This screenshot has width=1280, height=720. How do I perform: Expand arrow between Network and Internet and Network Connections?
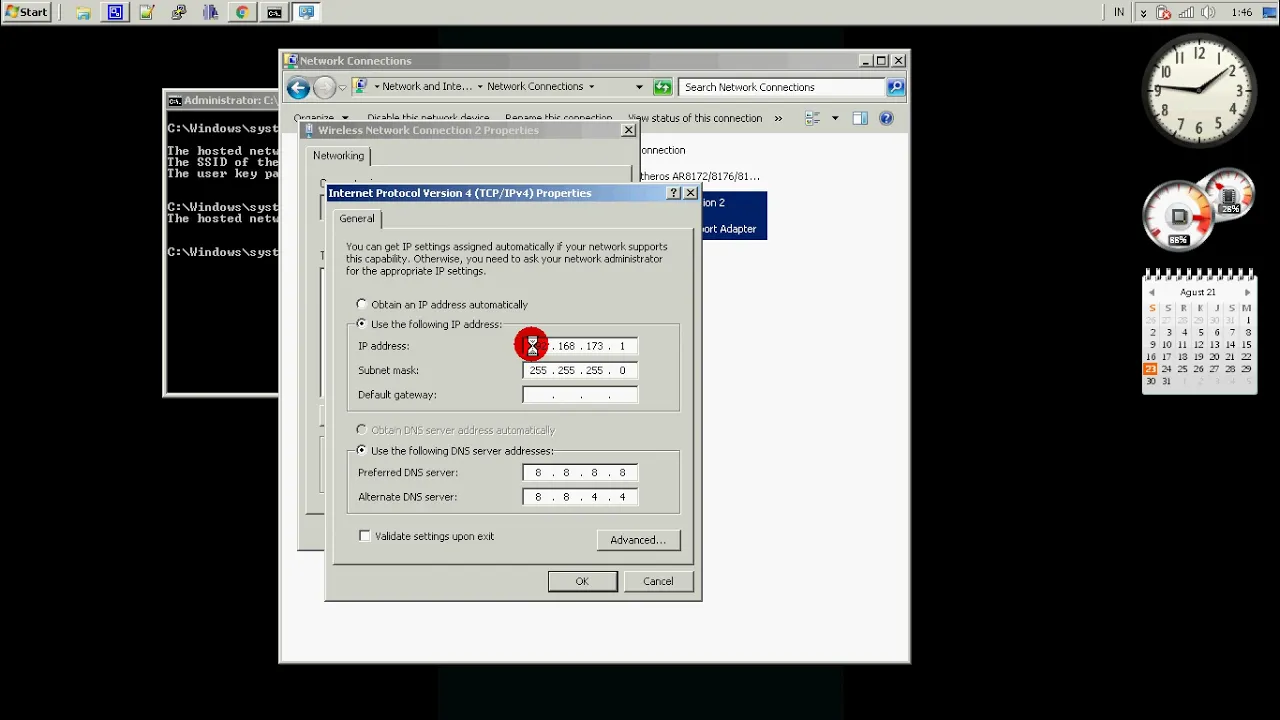click(480, 87)
